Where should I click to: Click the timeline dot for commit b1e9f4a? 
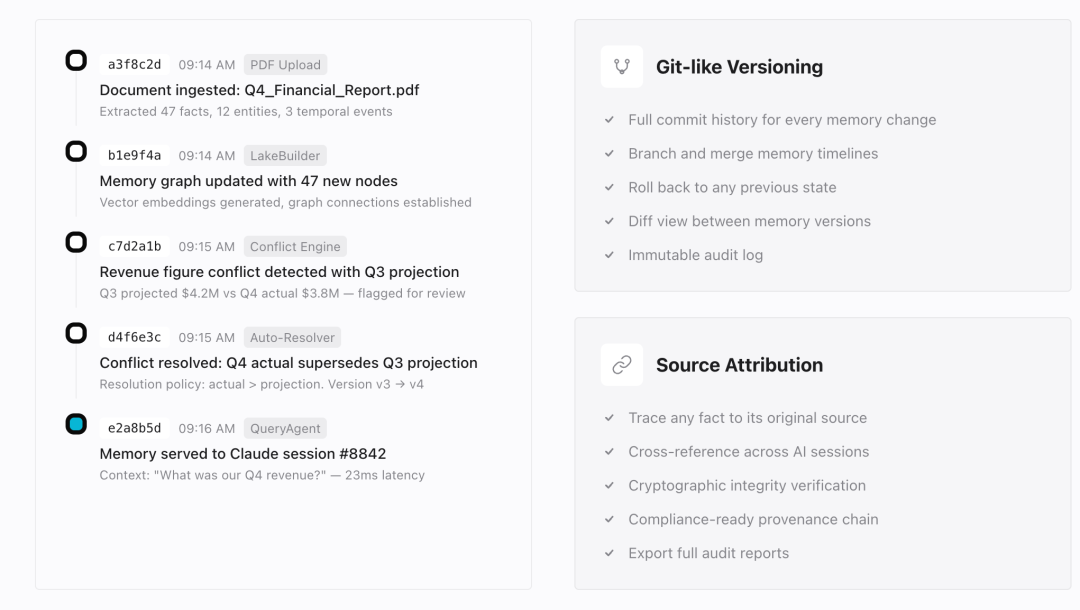coord(76,152)
